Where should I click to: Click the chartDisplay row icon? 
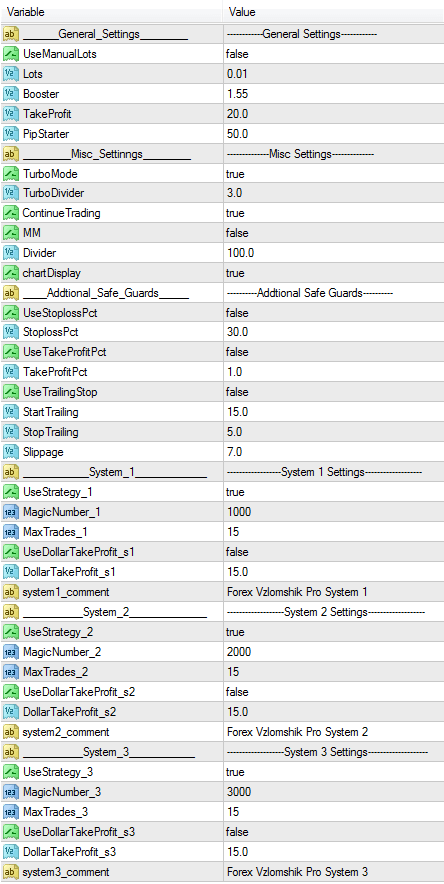tap(11, 273)
